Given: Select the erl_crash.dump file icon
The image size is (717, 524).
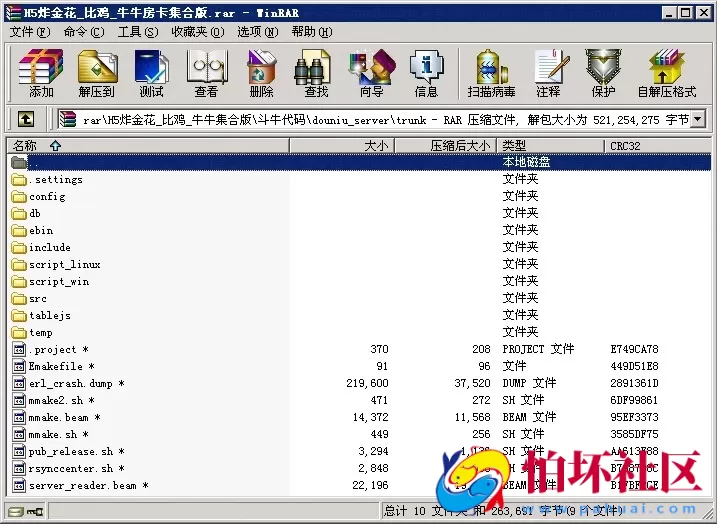Looking at the screenshot, I should coord(19,383).
